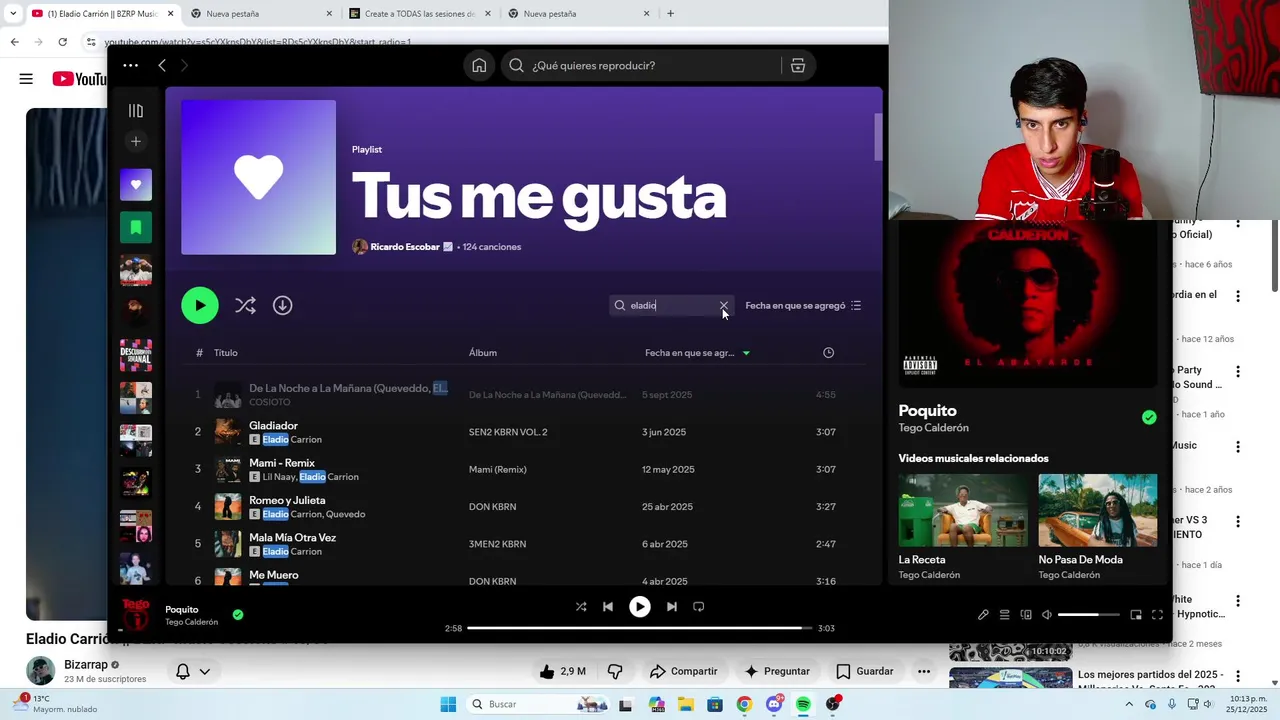This screenshot has height=720, width=1280.
Task: Dislike the YouTube video
Action: [x=615, y=671]
